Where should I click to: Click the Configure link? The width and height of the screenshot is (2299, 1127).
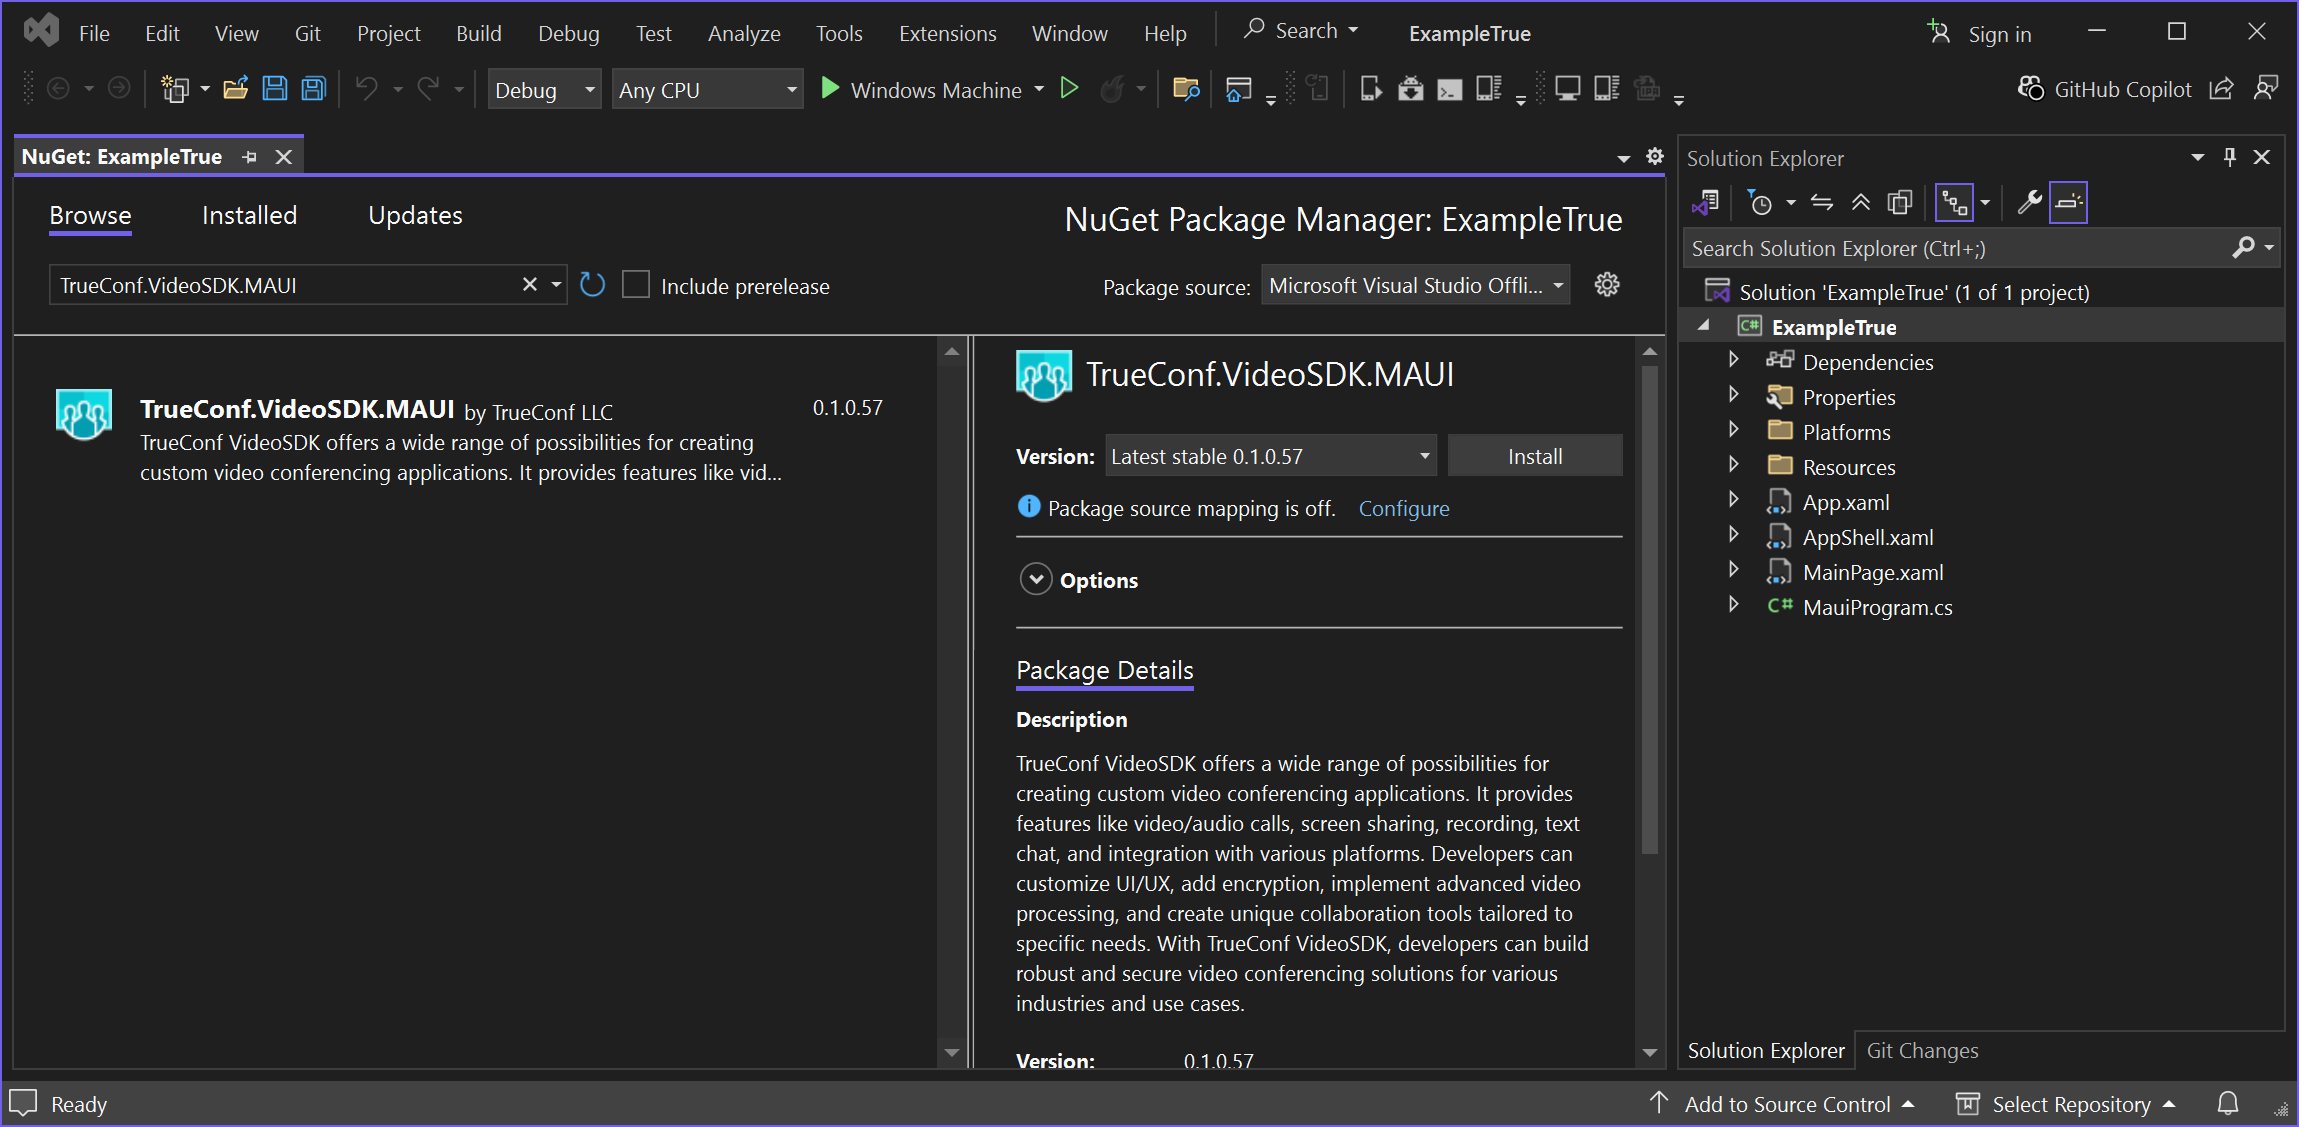click(1403, 508)
